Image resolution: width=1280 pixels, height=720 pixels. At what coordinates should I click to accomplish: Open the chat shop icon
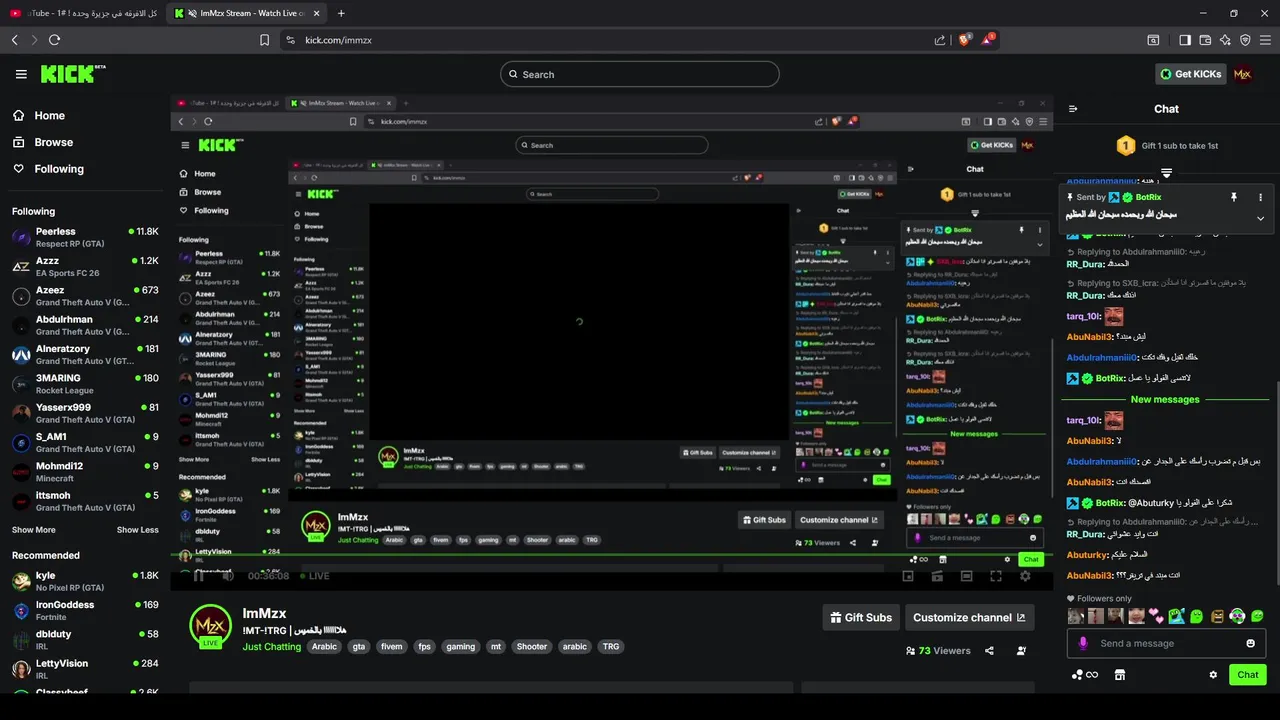[1119, 675]
